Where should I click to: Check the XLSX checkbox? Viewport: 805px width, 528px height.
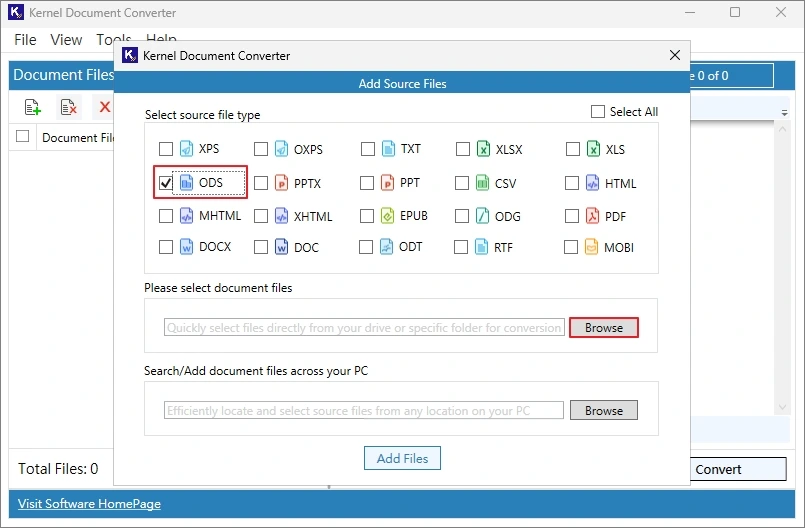463,149
